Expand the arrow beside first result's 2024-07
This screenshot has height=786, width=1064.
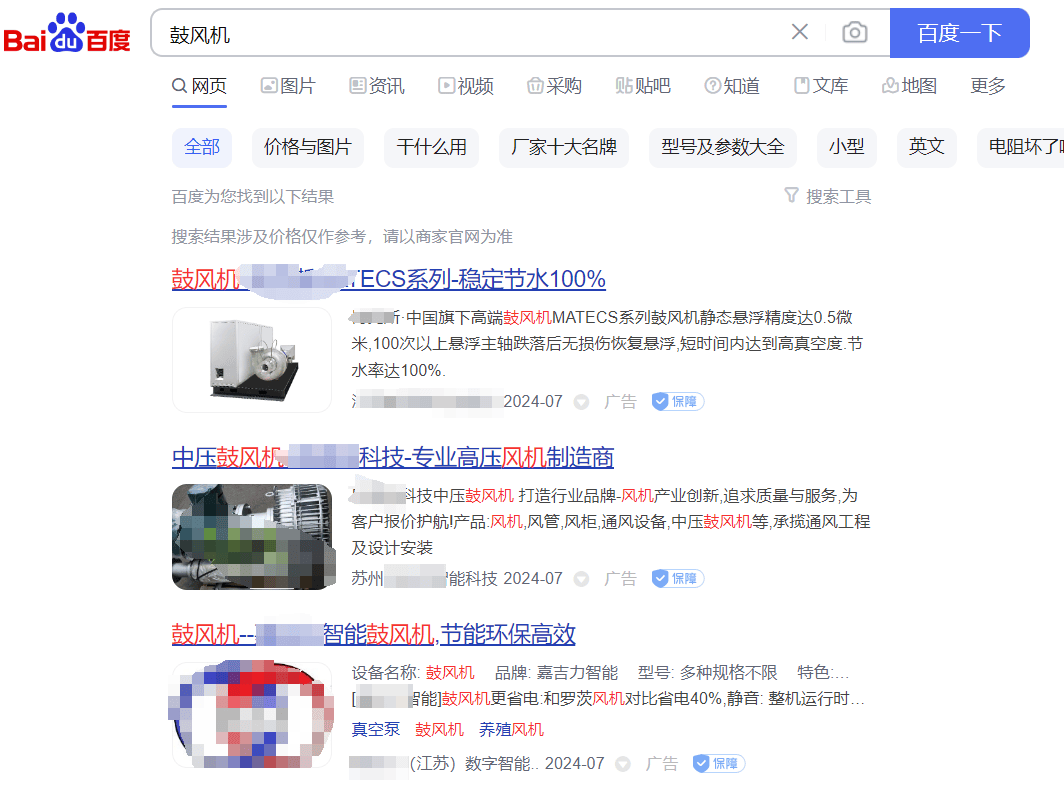click(x=582, y=402)
